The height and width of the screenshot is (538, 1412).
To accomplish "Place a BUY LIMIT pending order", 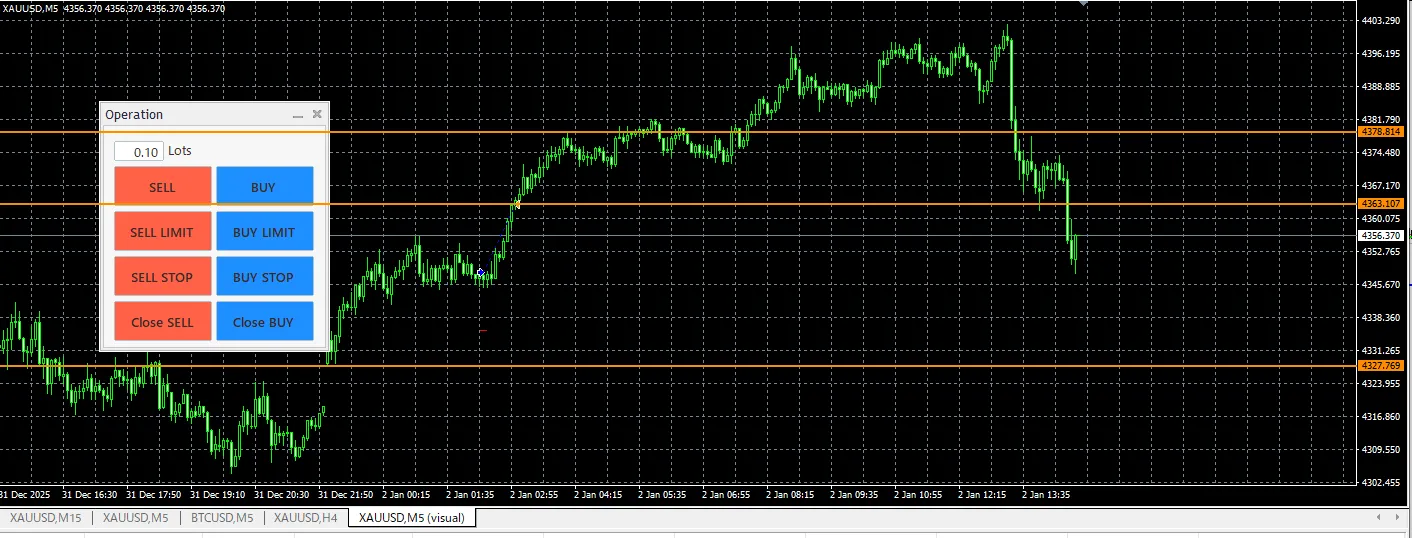I will pos(264,231).
